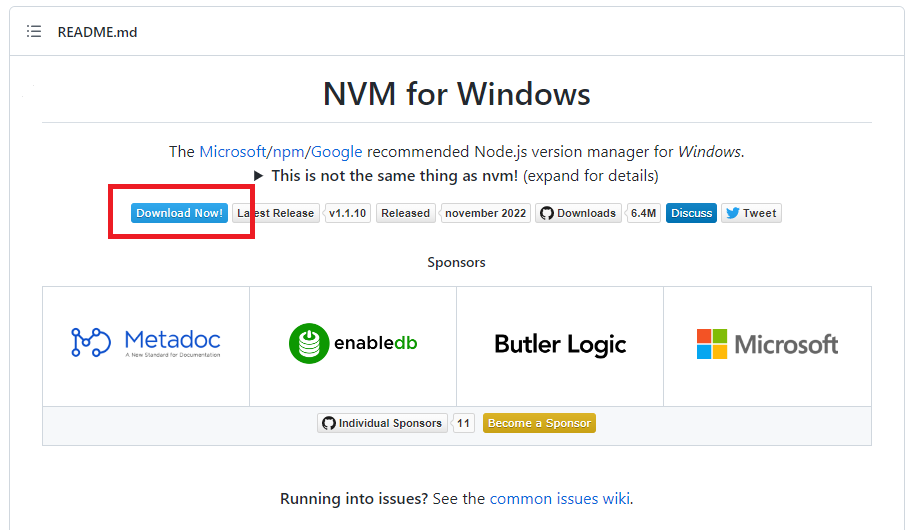Click the Download Now! badge

(179, 213)
